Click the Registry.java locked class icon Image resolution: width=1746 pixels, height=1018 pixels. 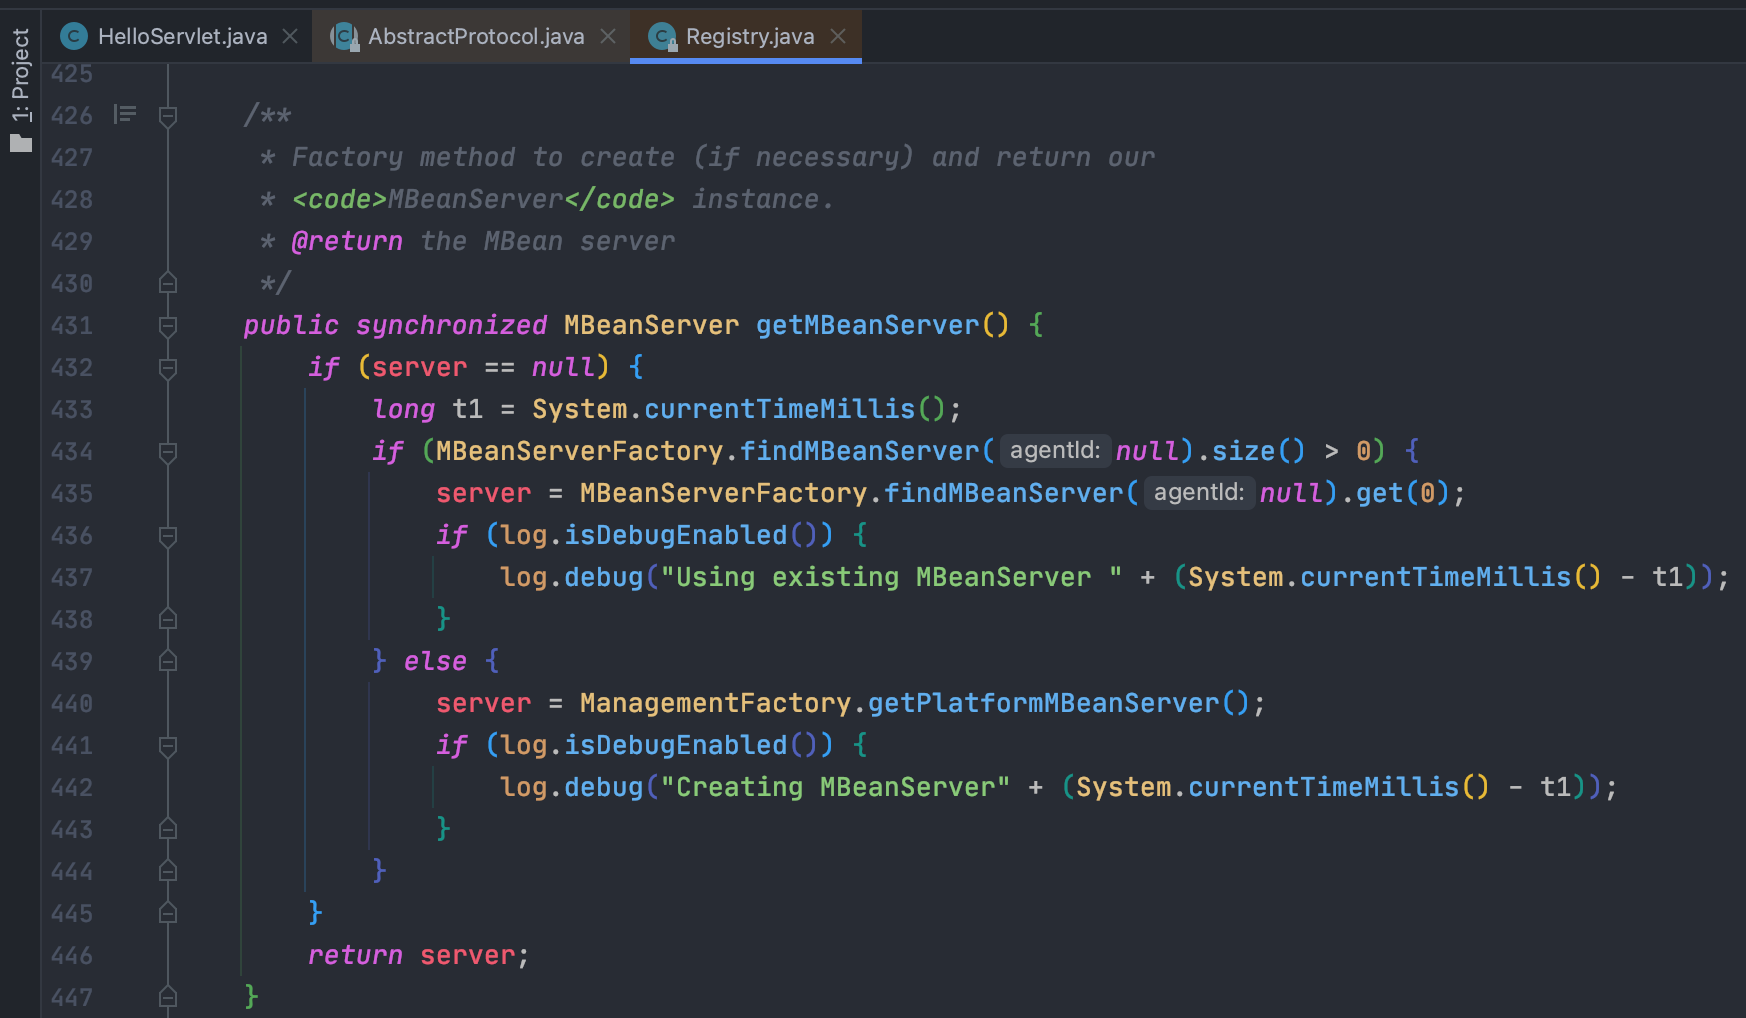point(662,37)
